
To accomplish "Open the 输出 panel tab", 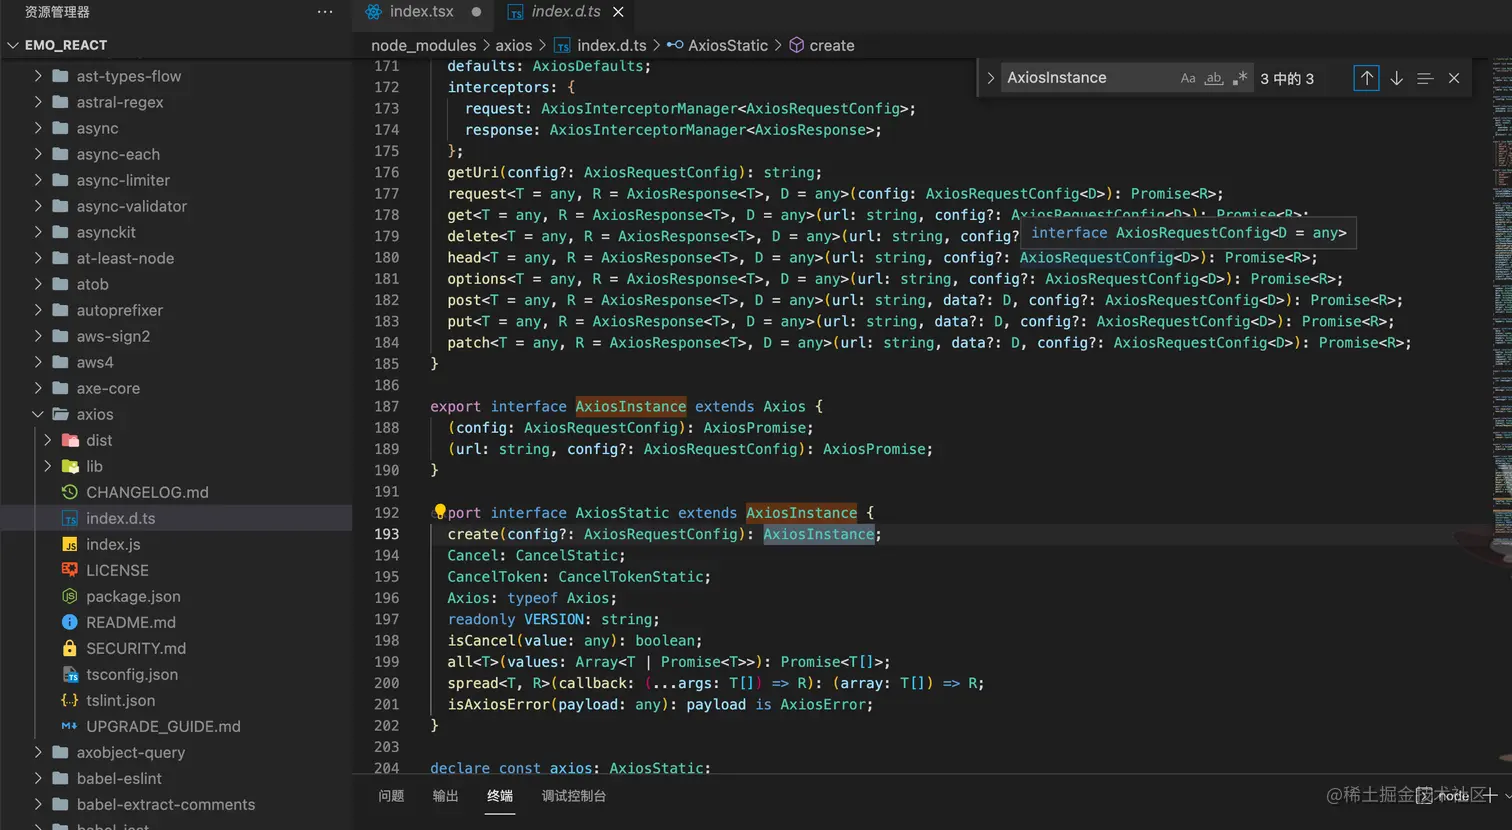I will 445,796.
